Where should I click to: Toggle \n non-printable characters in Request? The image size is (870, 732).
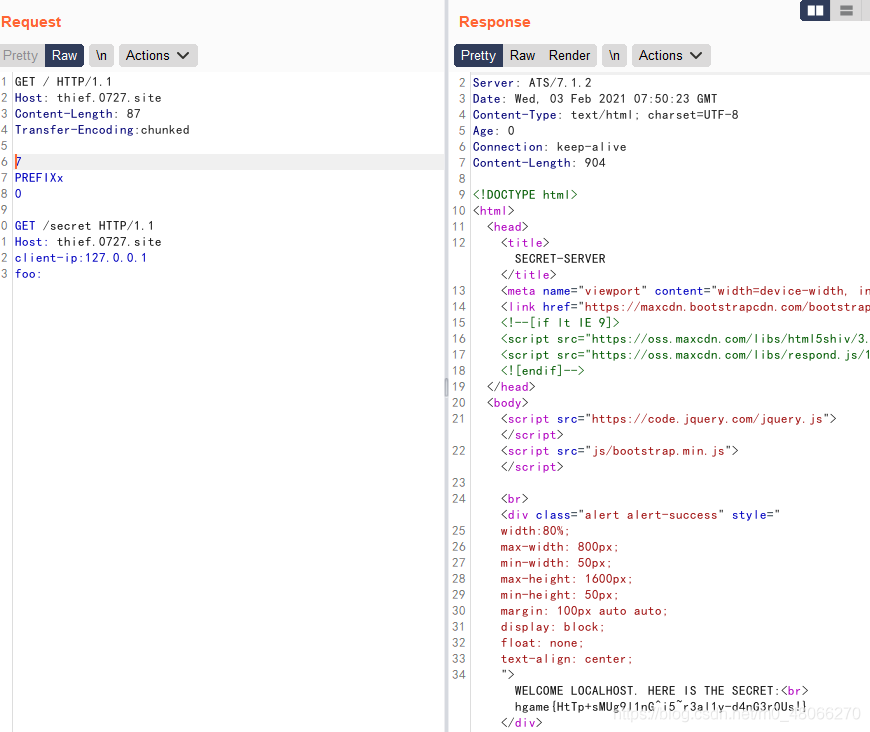(102, 55)
